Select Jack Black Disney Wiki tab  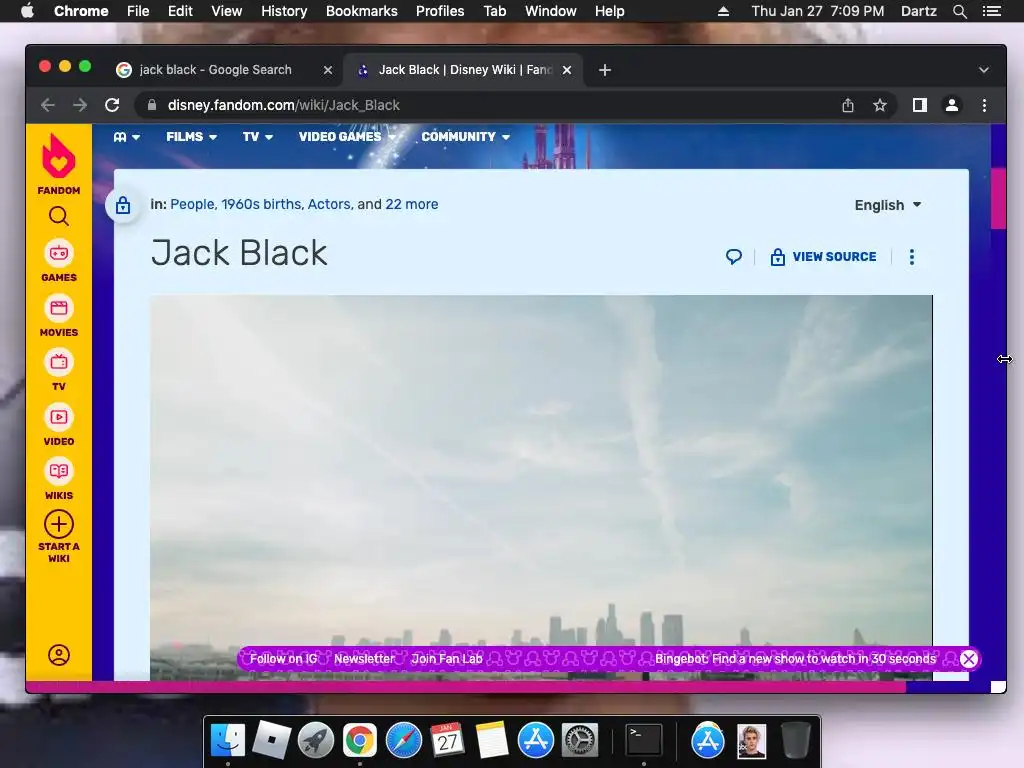[x=465, y=70]
